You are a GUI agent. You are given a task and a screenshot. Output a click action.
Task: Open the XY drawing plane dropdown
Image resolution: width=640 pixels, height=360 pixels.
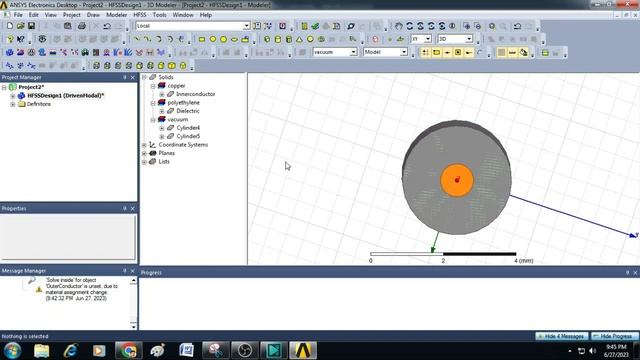click(x=428, y=39)
